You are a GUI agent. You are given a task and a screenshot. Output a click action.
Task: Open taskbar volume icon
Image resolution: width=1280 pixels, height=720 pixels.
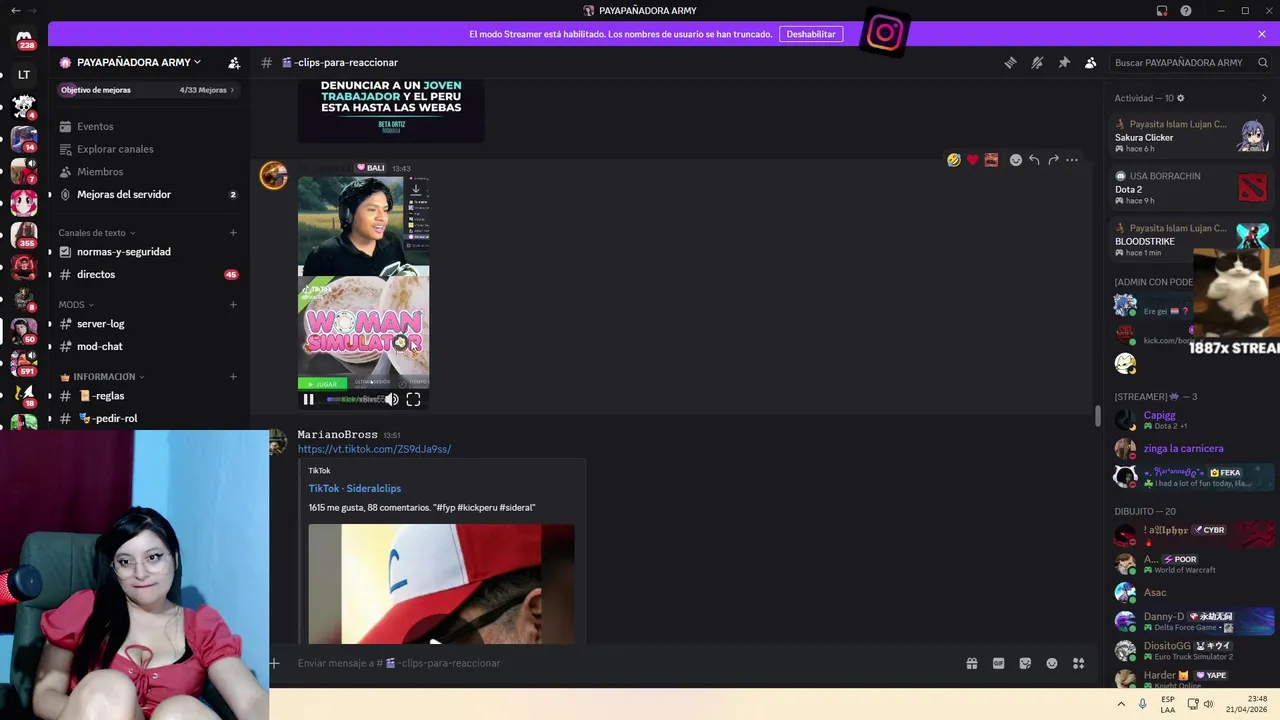click(1208, 704)
